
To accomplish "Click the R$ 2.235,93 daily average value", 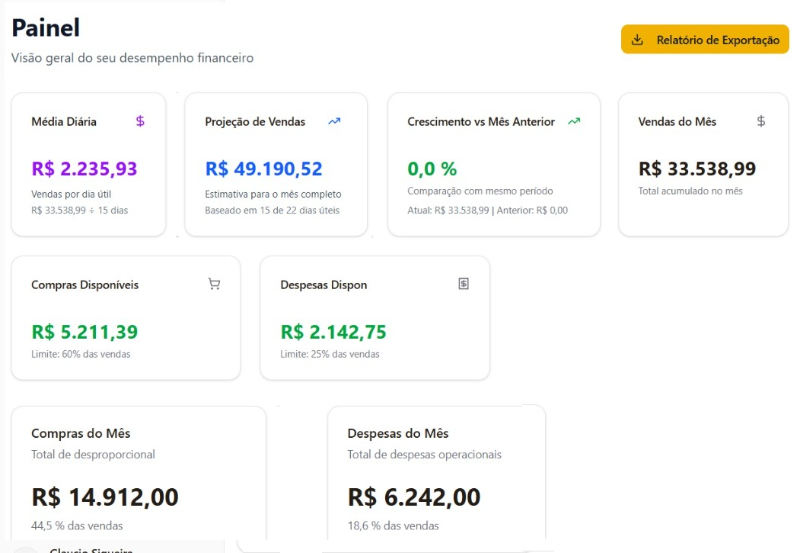I will [x=84, y=169].
